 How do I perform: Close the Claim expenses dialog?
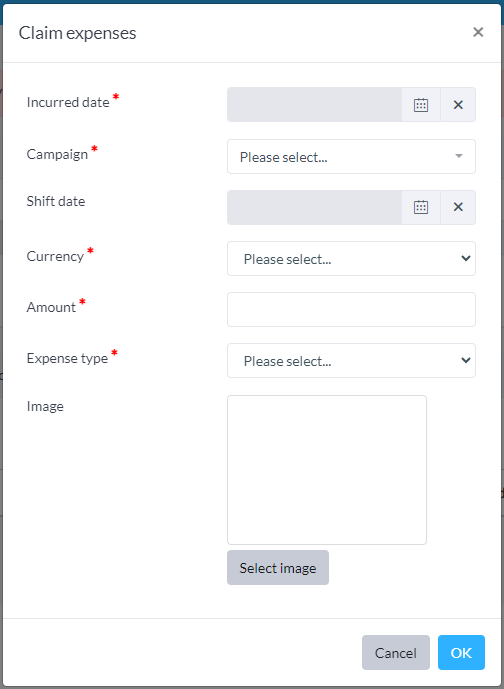[x=478, y=32]
